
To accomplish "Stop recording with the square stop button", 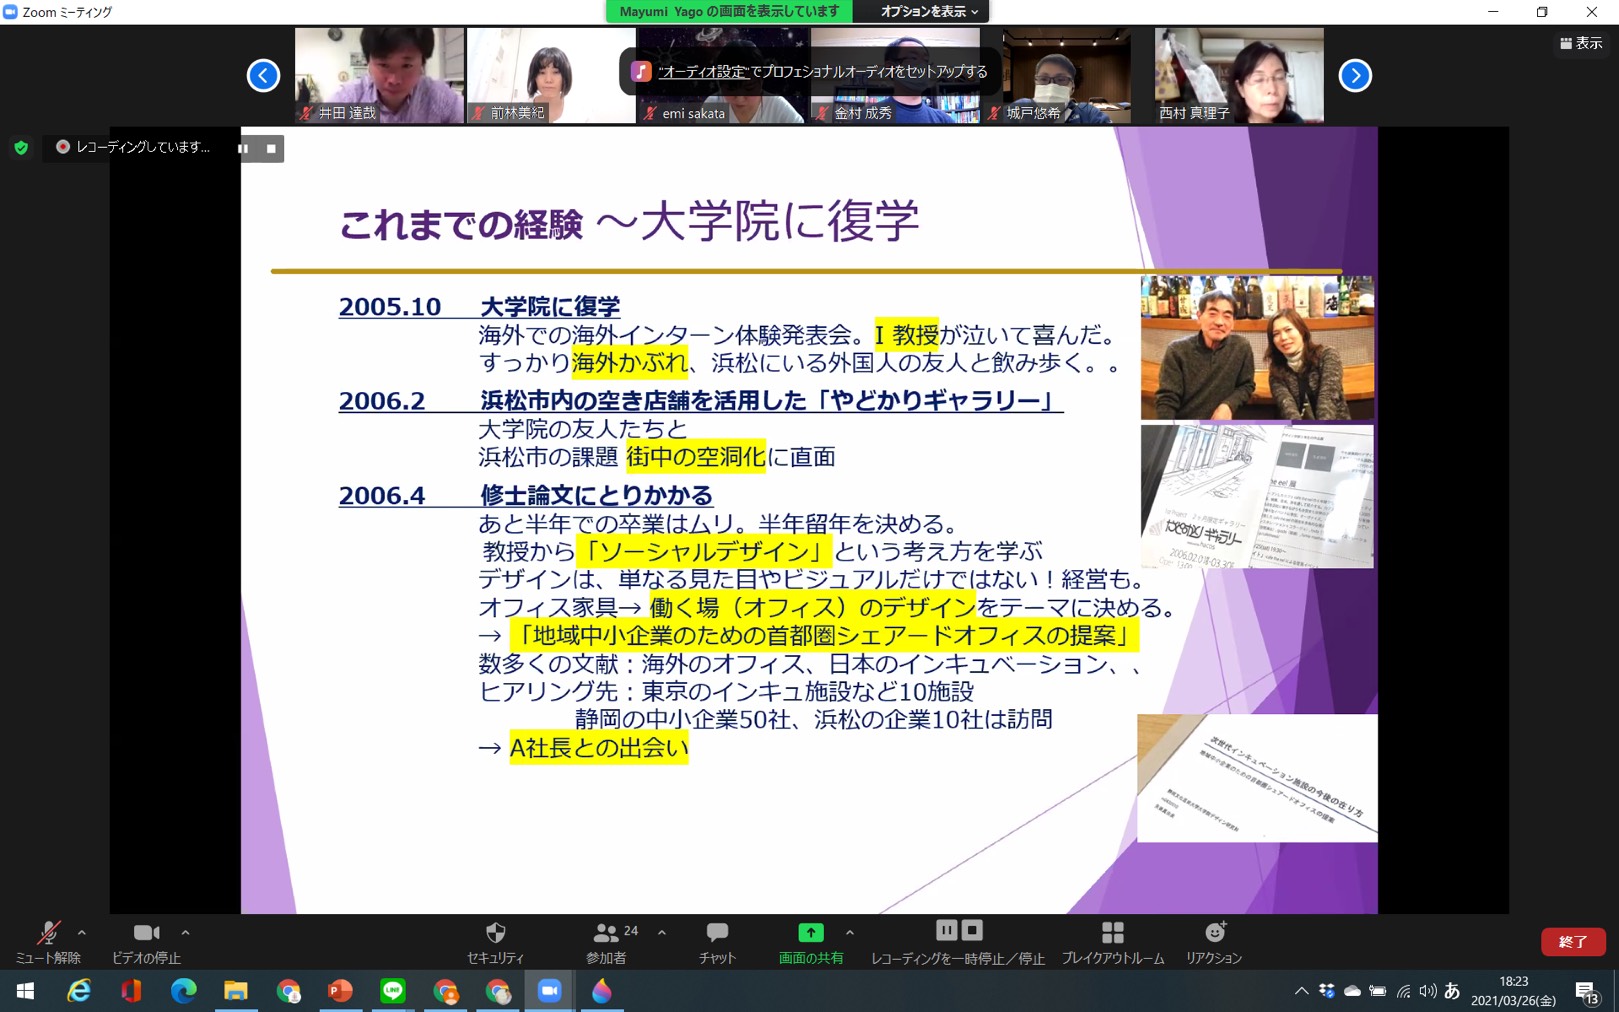I will [271, 149].
